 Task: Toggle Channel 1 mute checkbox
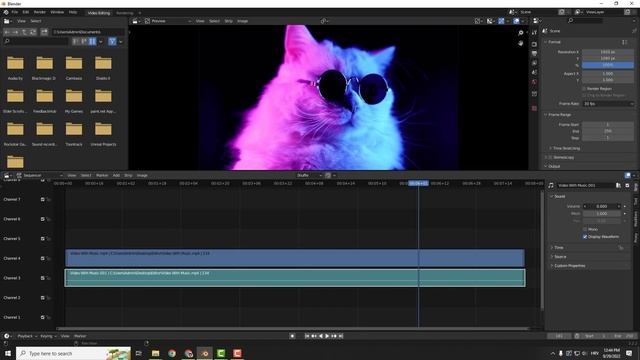point(42,317)
